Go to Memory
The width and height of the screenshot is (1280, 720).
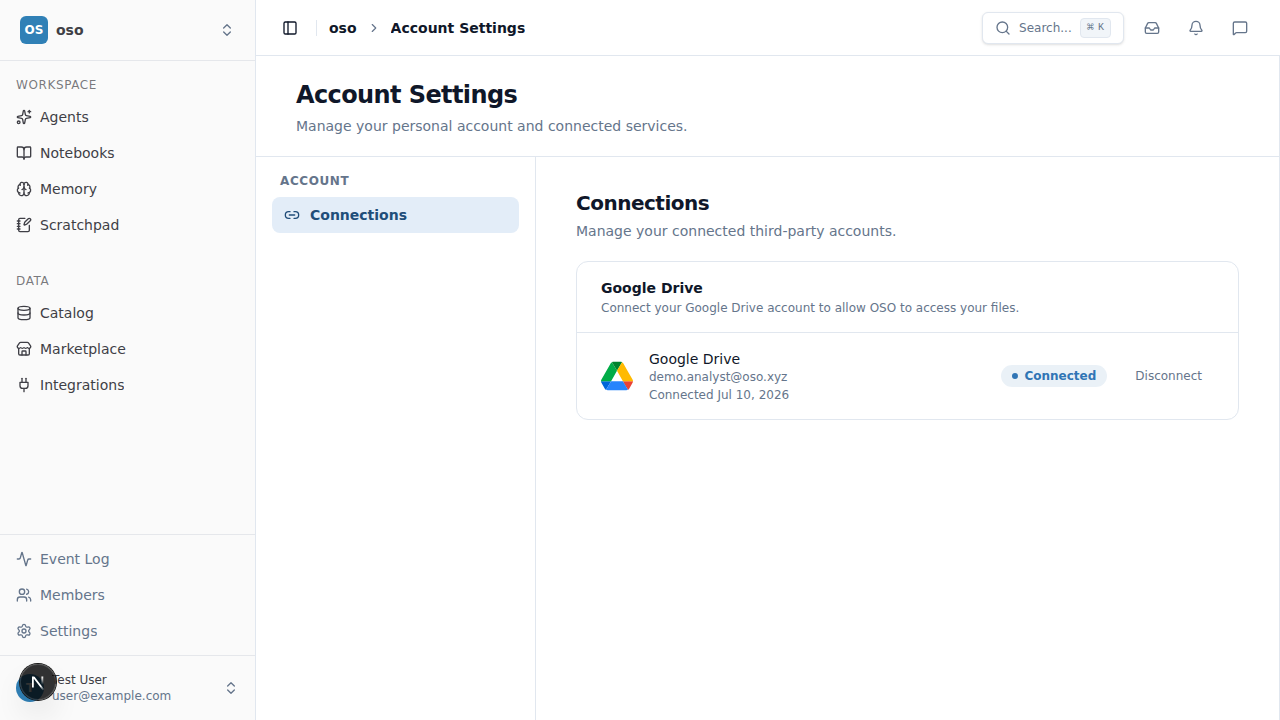[x=128, y=189]
